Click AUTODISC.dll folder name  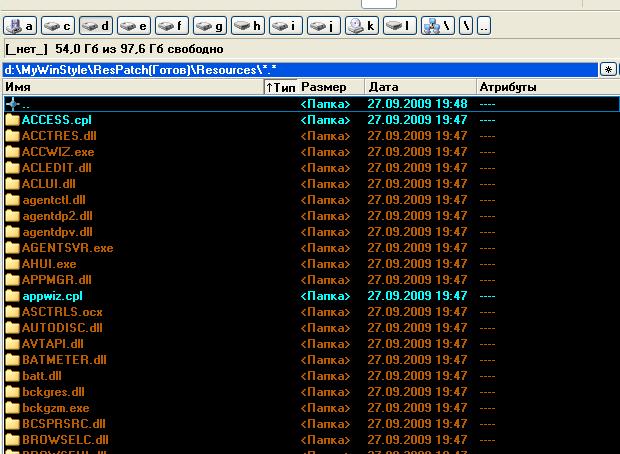tap(62, 328)
